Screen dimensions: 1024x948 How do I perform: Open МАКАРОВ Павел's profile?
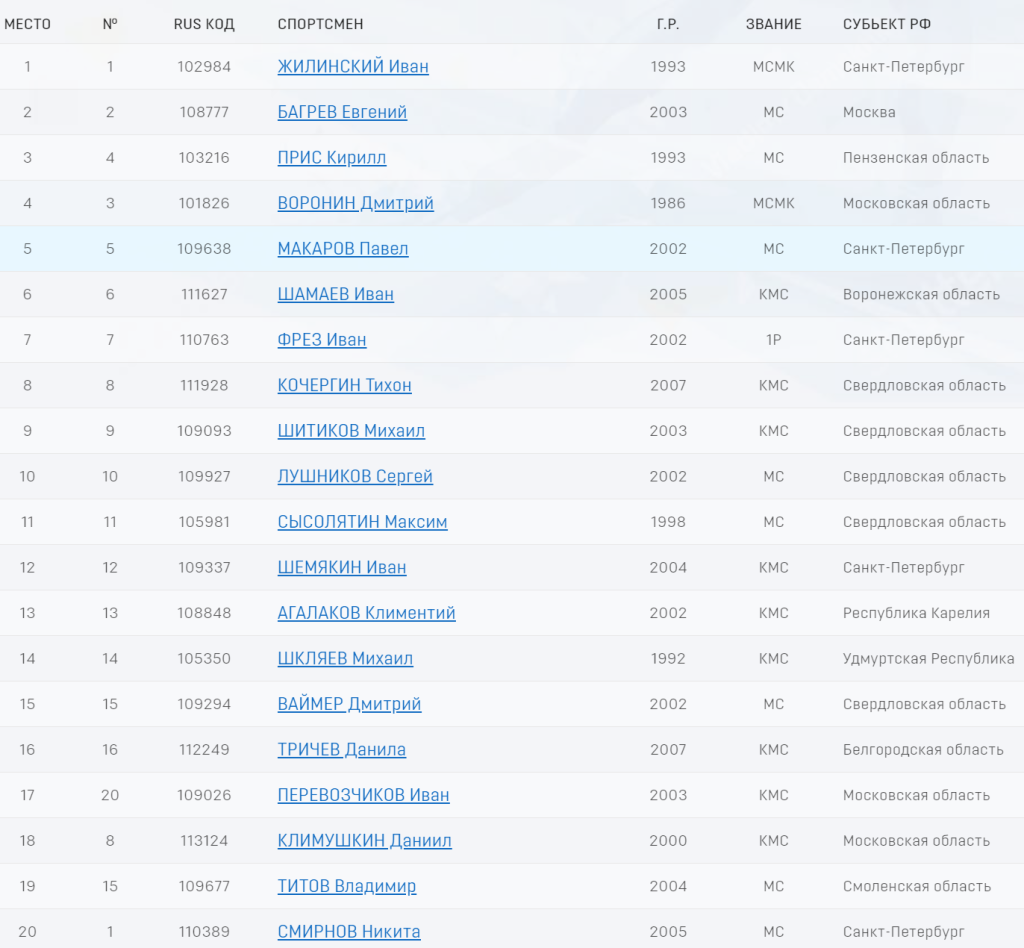coord(342,249)
